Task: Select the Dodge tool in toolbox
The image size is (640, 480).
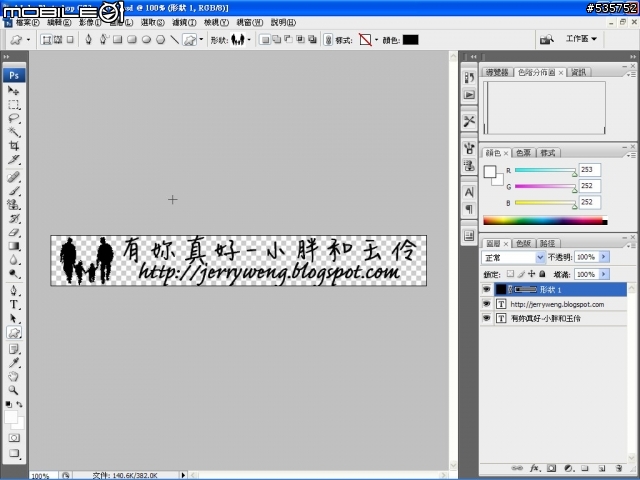Action: point(13,274)
